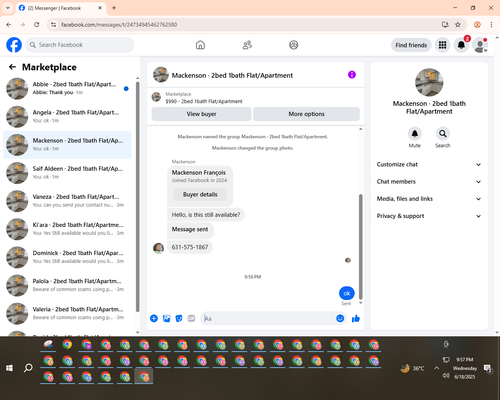Open the Facebook menu grid icon
Screen dimensions: 500x400
click(x=442, y=45)
